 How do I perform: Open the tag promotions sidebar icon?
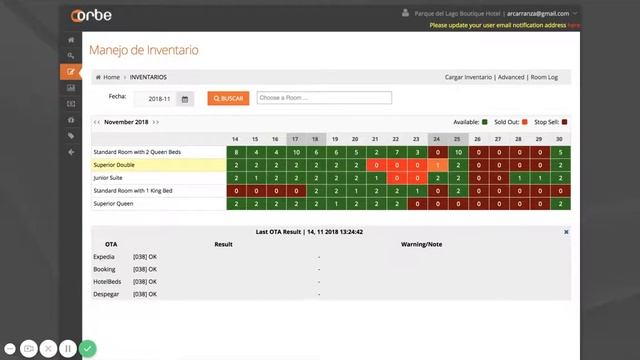[71, 136]
